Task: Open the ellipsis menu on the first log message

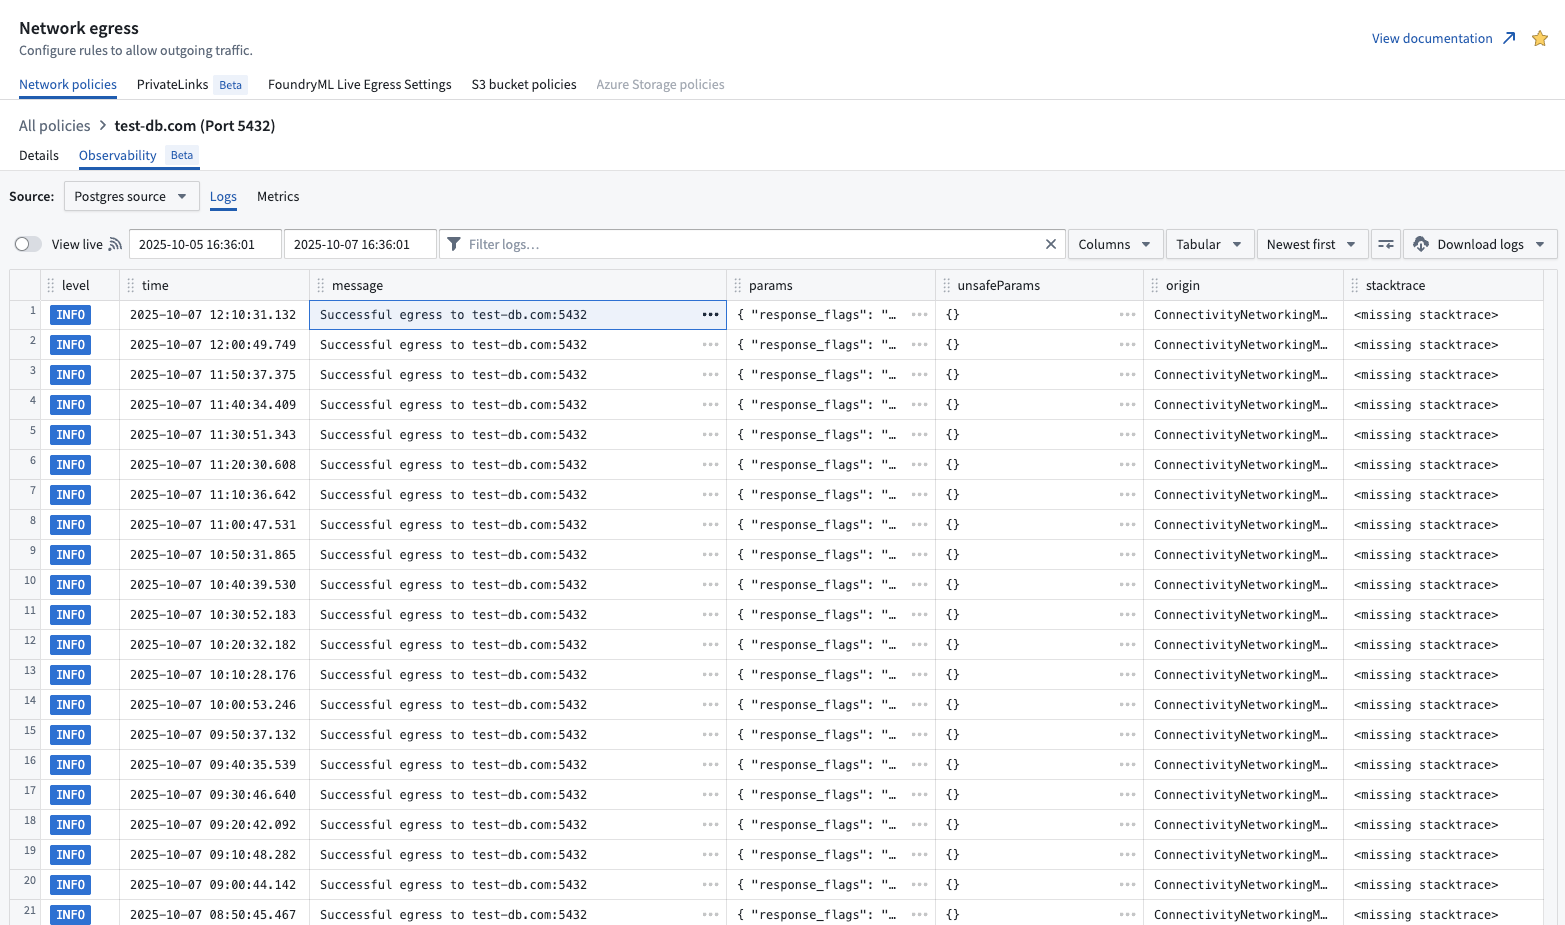Action: click(710, 314)
